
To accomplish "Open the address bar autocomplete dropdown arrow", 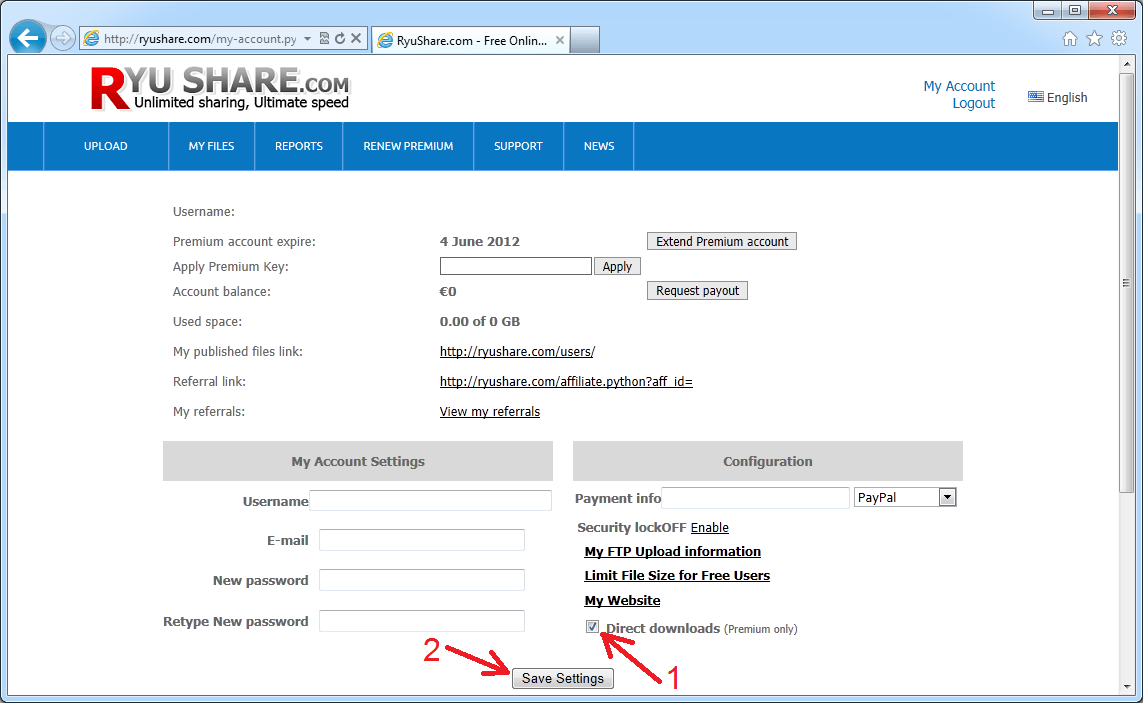I will (x=308, y=39).
